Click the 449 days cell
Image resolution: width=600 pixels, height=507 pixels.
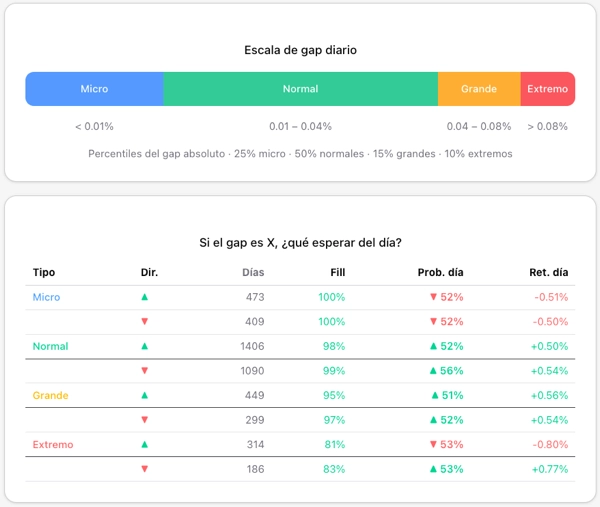coord(255,395)
